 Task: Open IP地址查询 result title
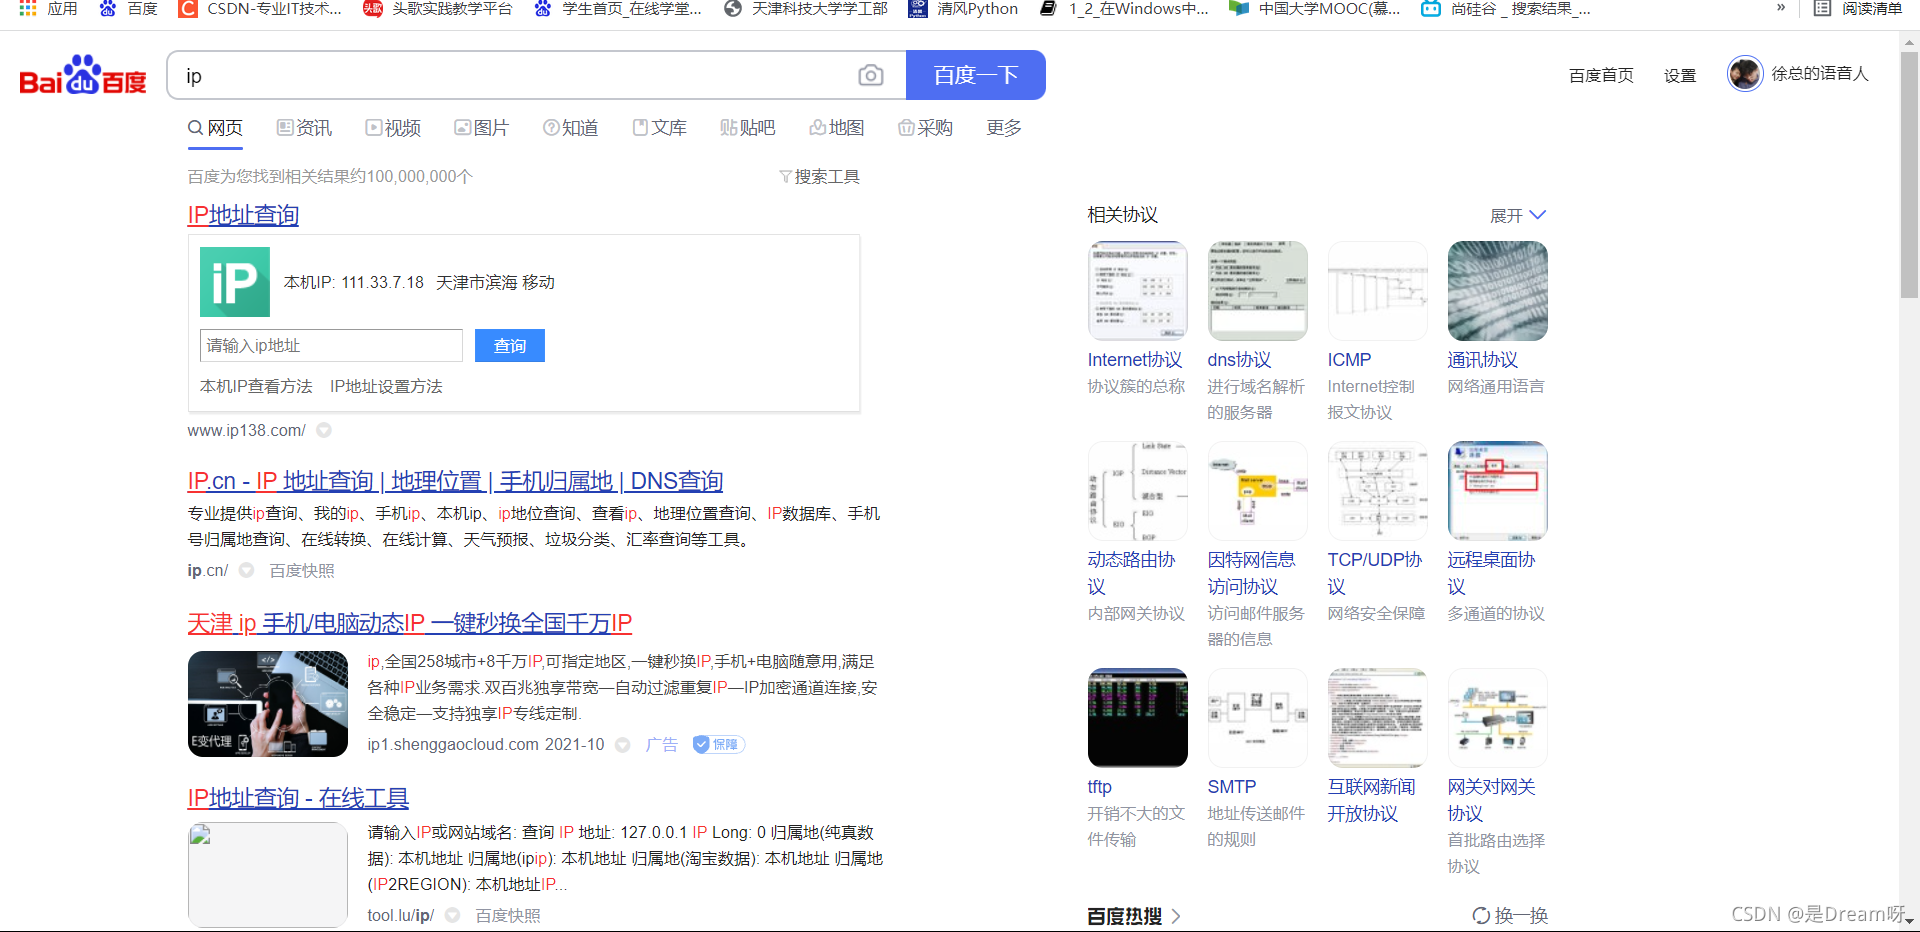tap(243, 215)
